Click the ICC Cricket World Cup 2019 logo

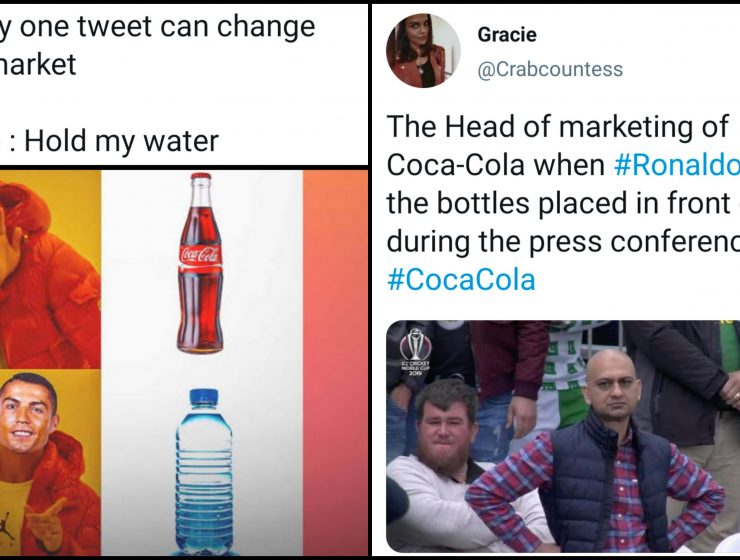(415, 351)
